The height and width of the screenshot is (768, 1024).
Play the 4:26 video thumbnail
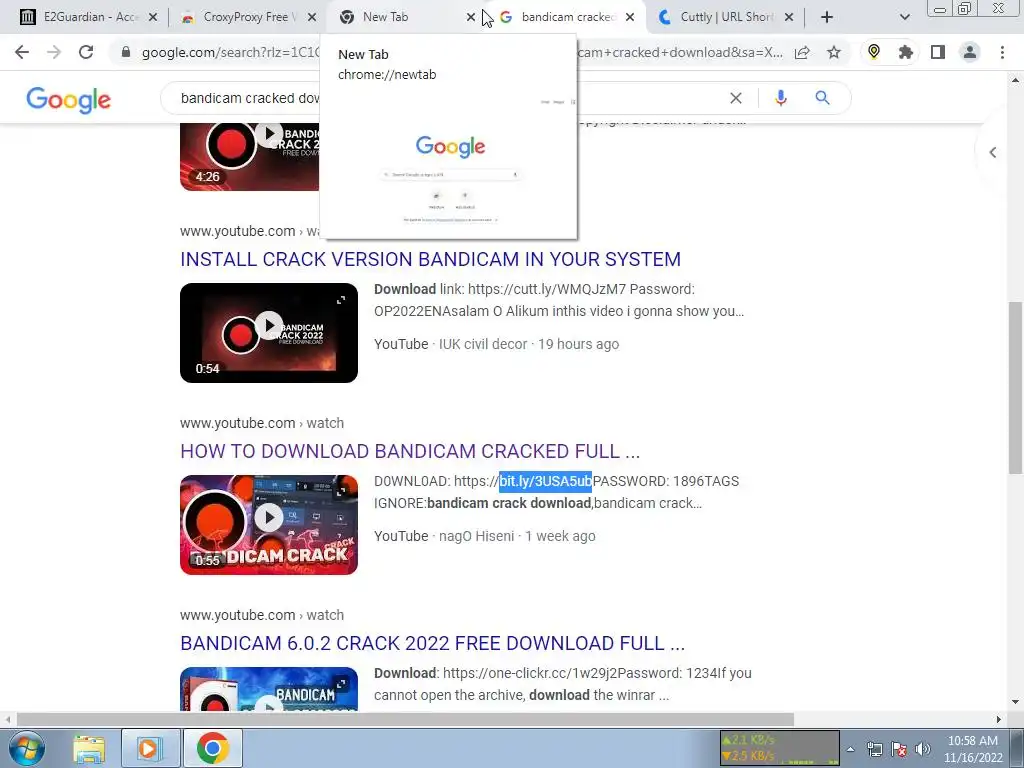click(x=249, y=157)
